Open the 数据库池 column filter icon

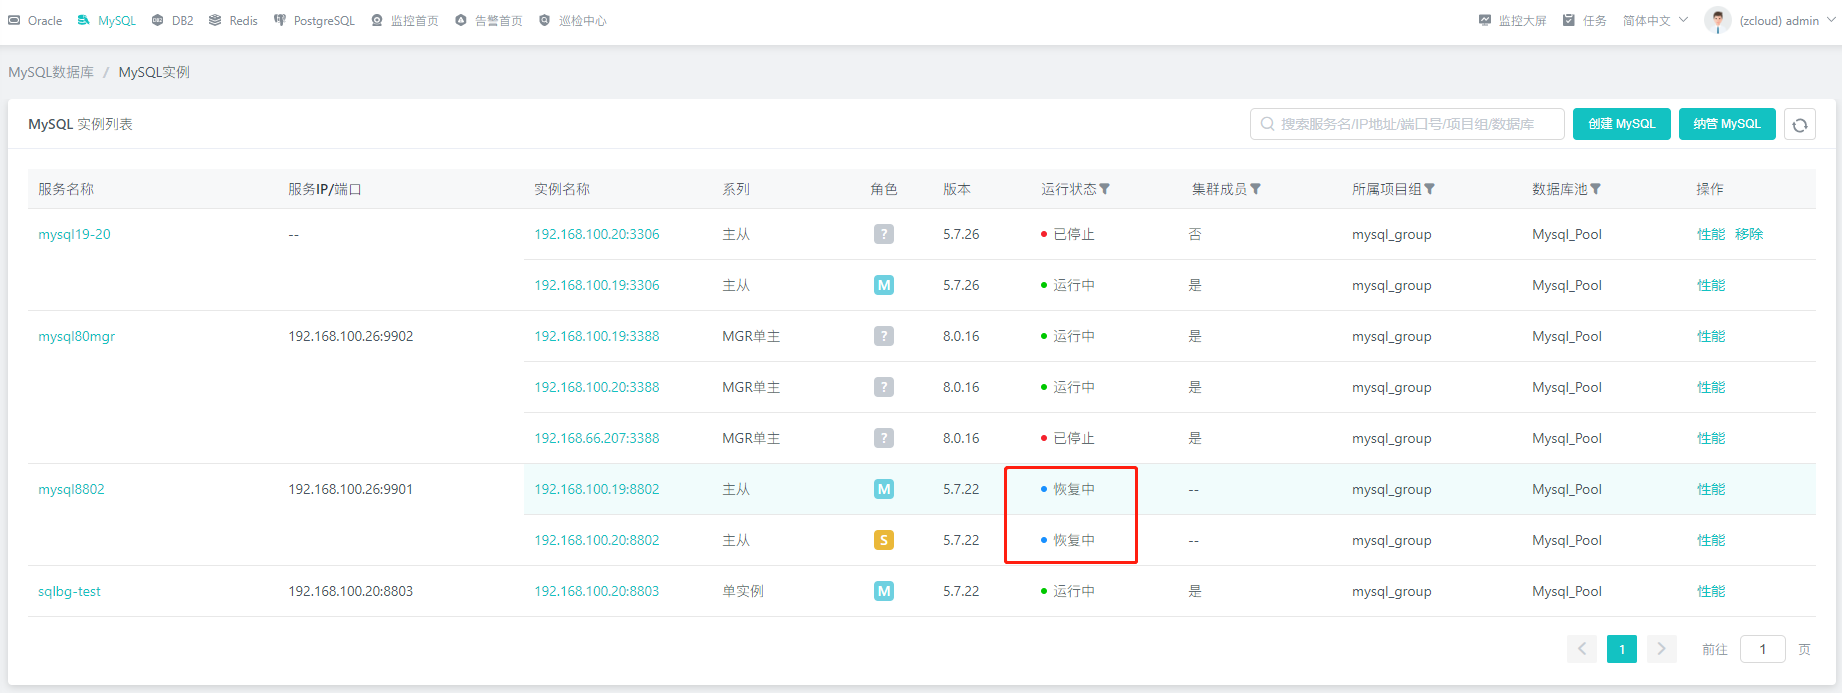(1595, 189)
